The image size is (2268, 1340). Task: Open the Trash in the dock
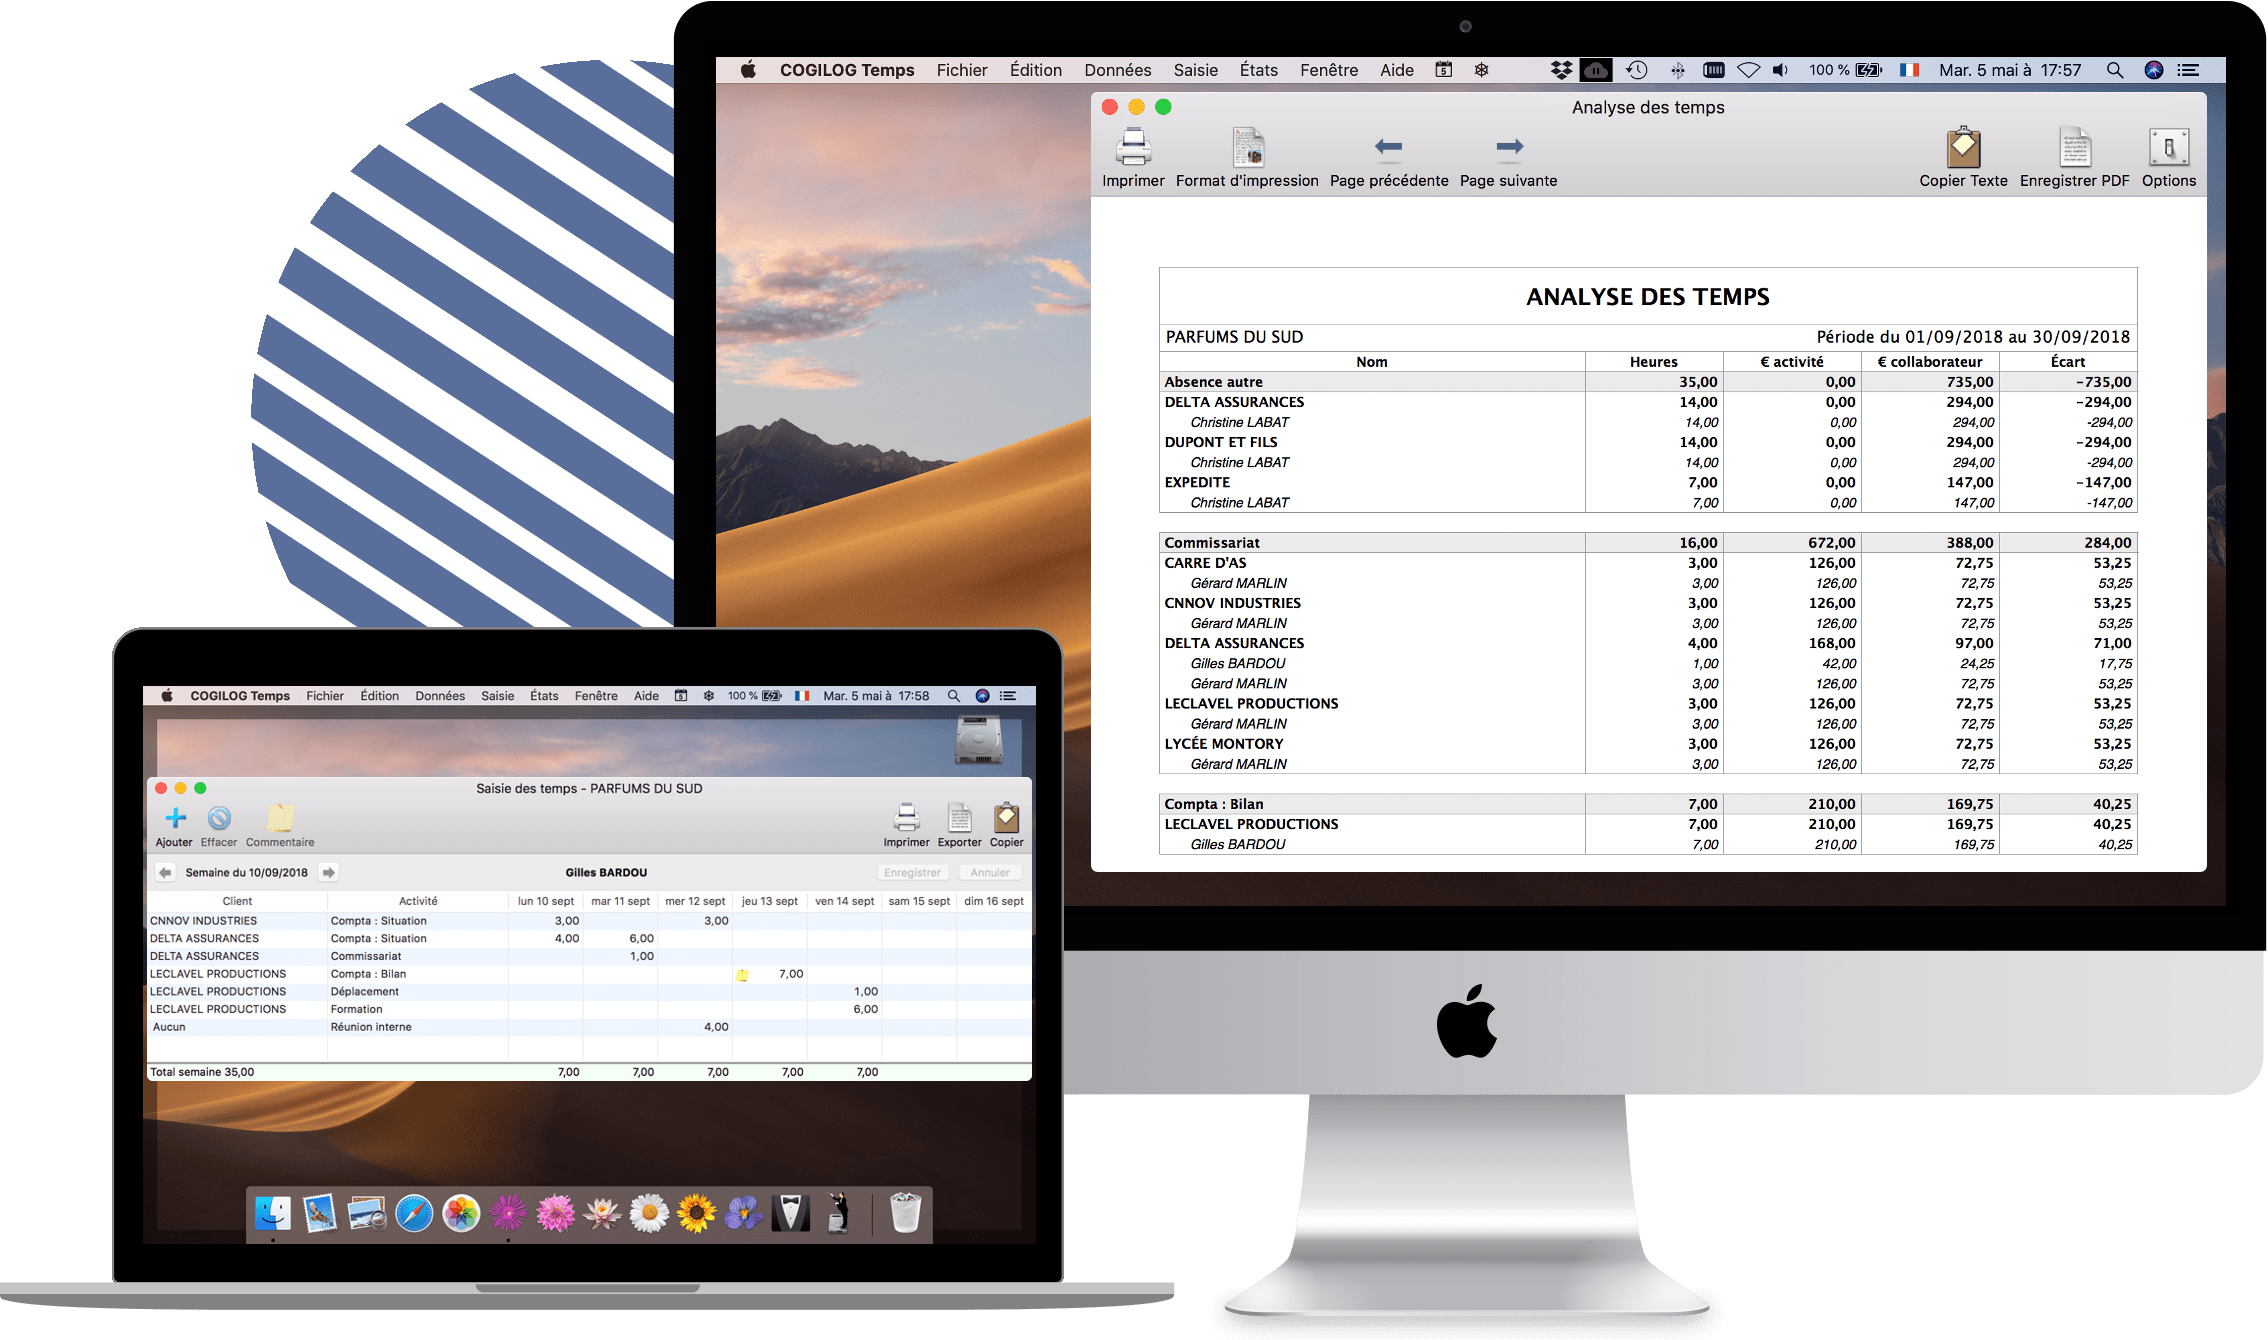click(x=905, y=1213)
